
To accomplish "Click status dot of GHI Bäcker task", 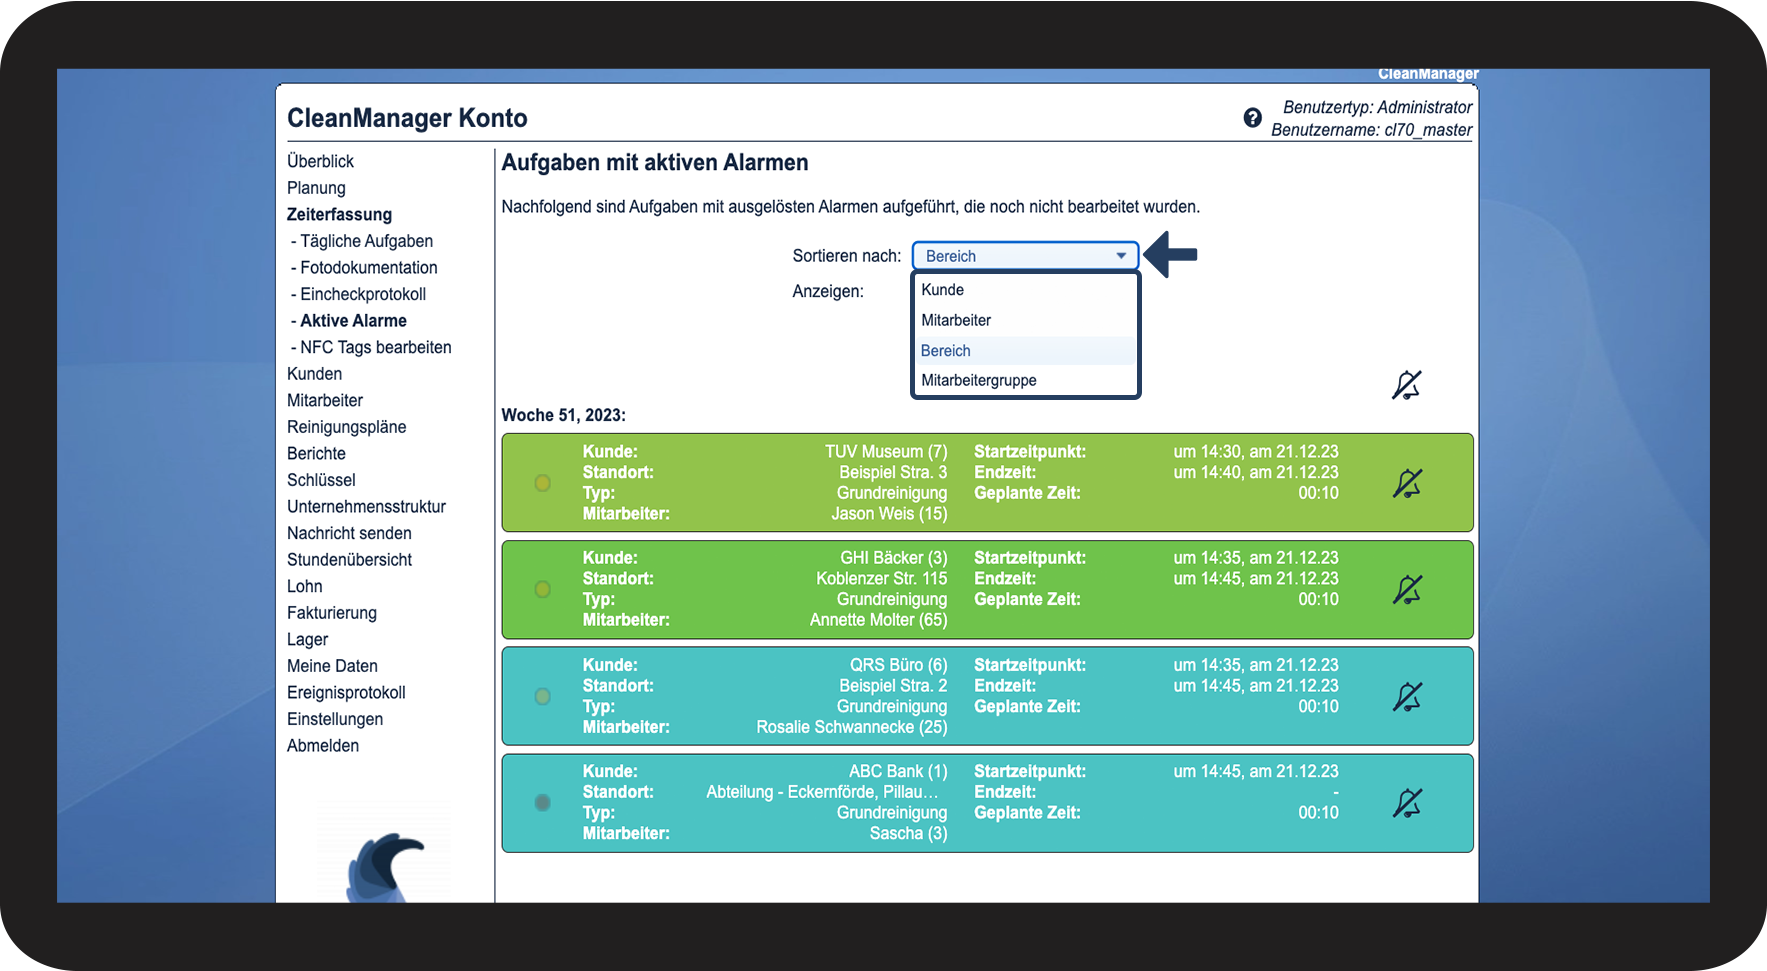I will coord(543,589).
